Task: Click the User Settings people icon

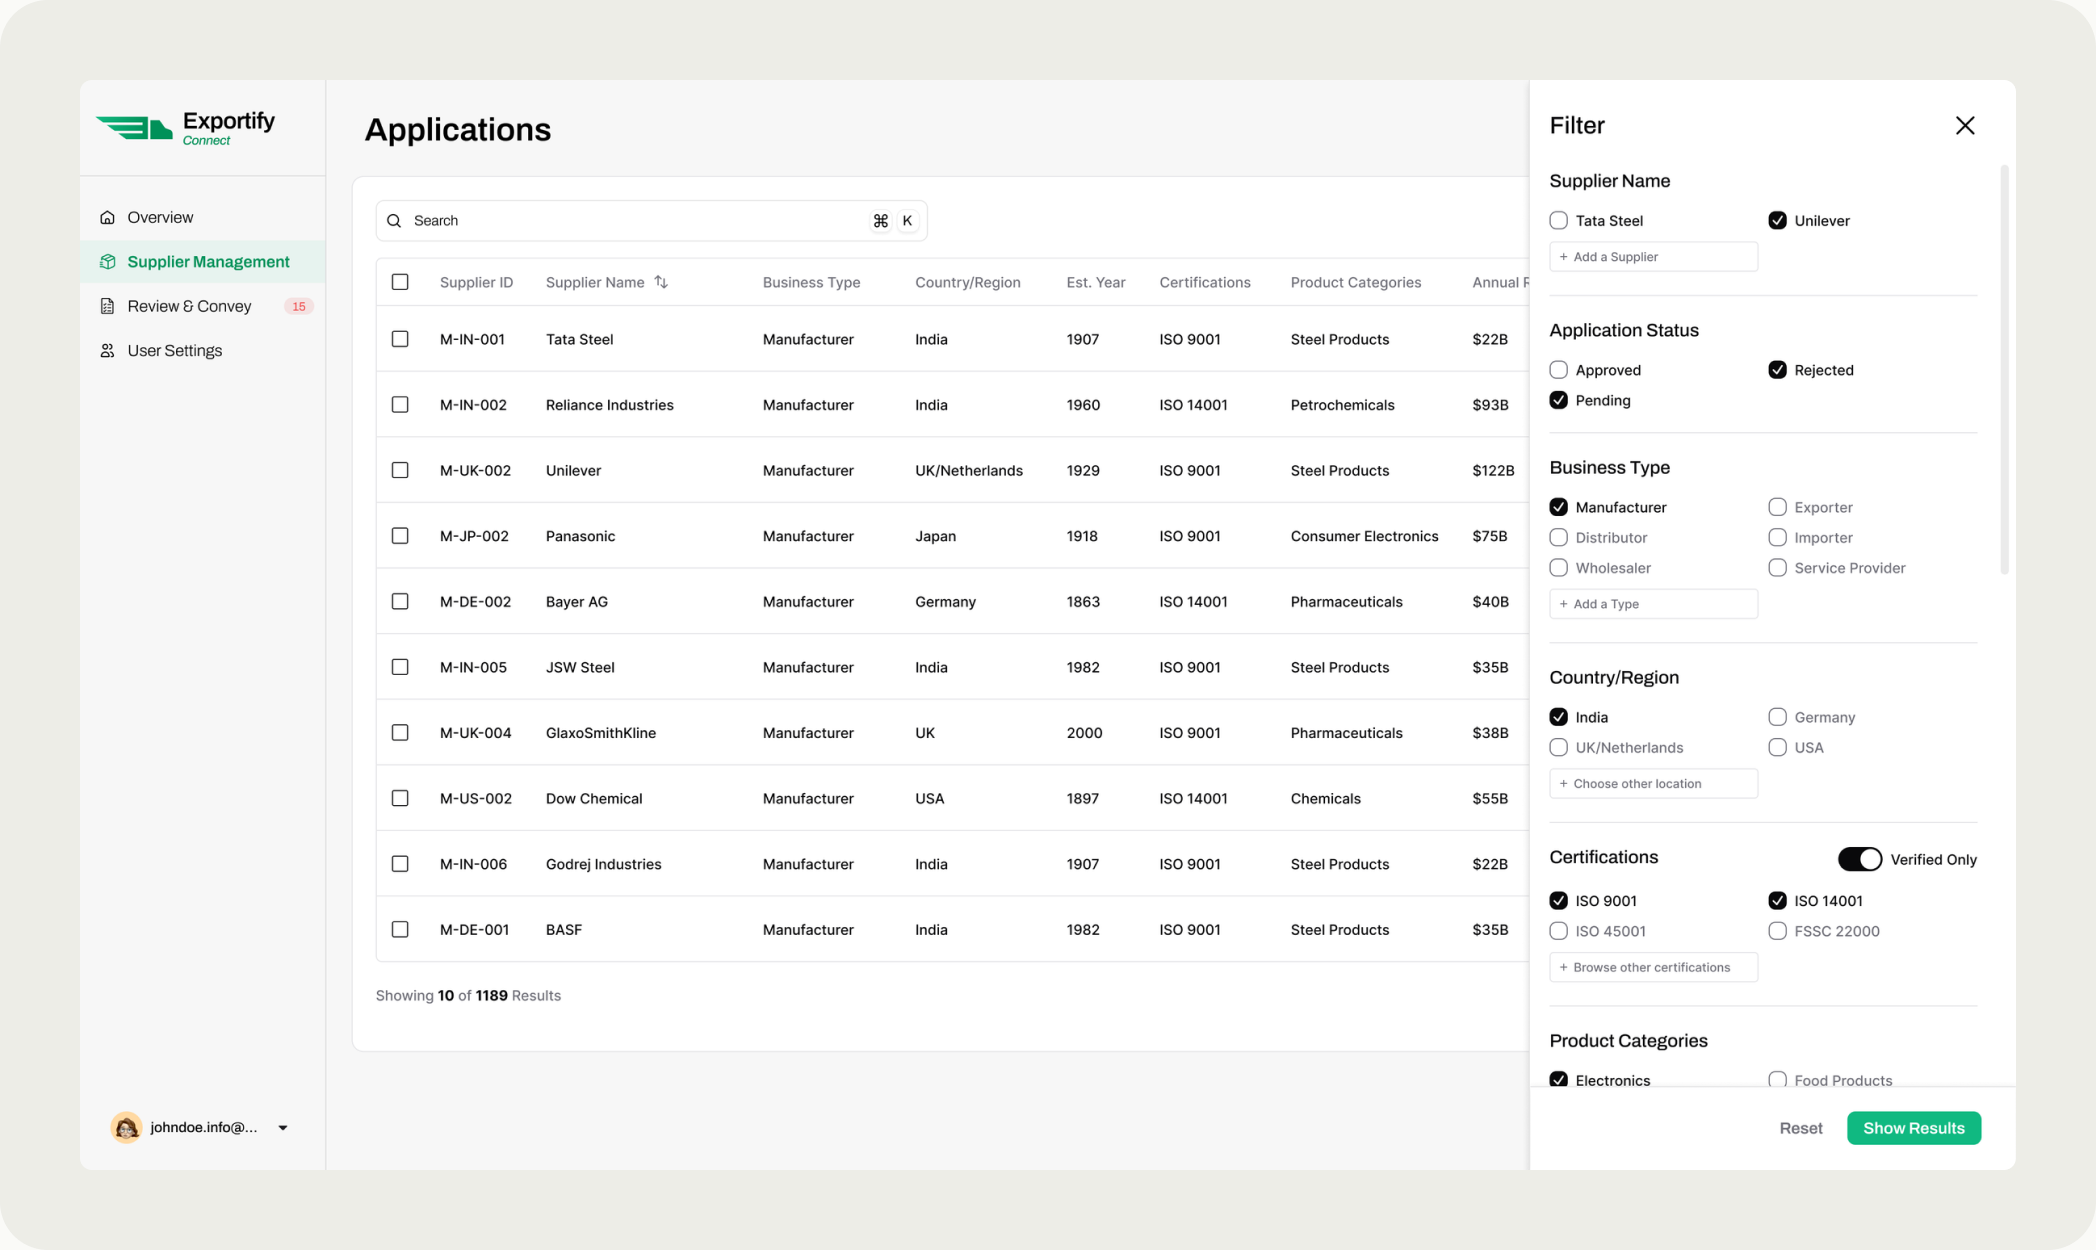Action: click(108, 351)
